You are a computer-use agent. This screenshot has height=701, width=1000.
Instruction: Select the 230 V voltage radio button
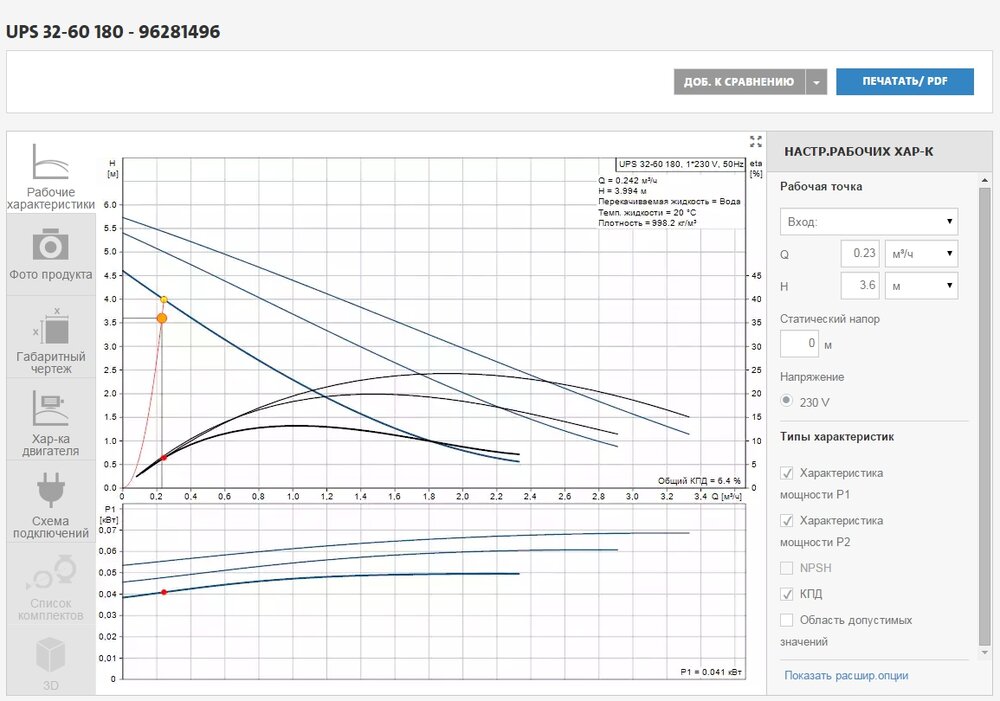tap(787, 401)
